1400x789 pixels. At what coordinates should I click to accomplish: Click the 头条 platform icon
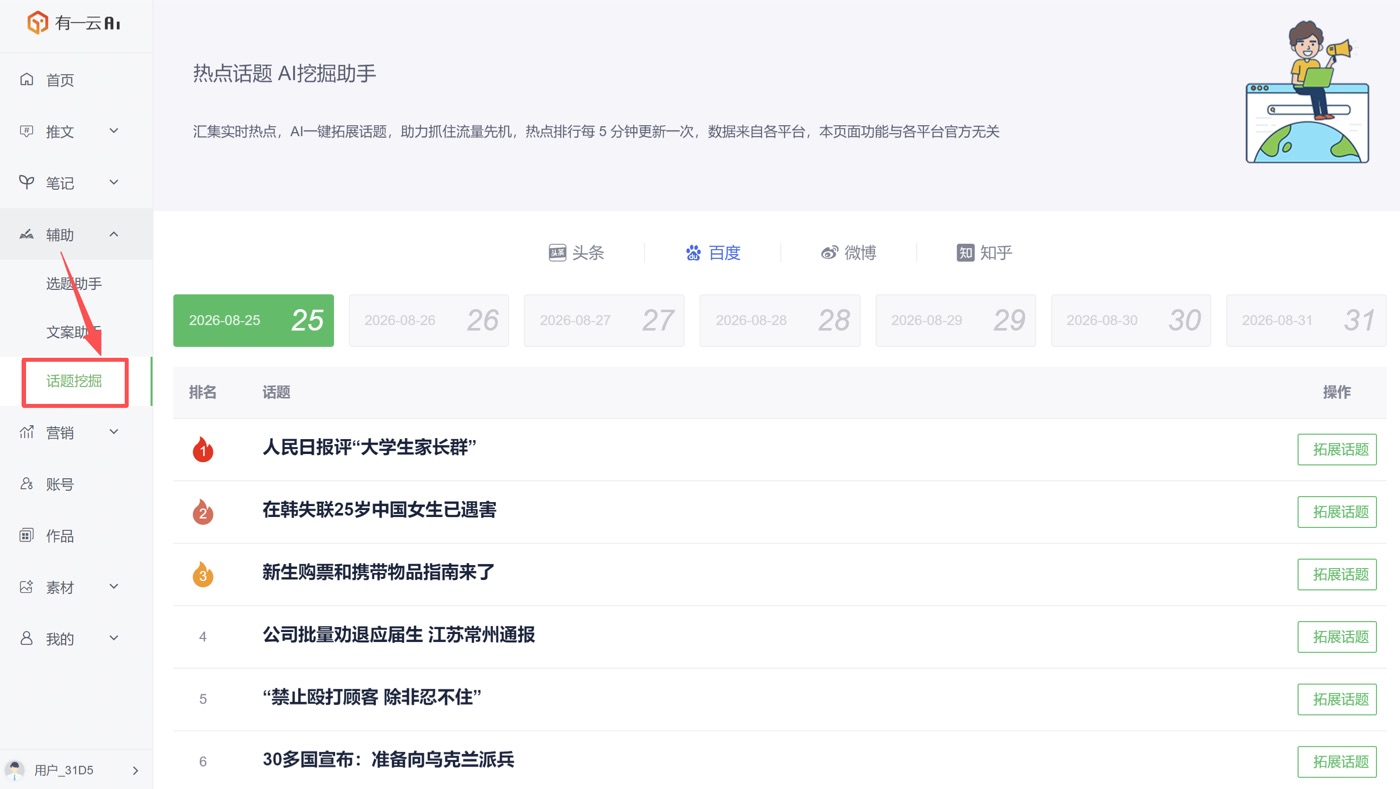(558, 253)
